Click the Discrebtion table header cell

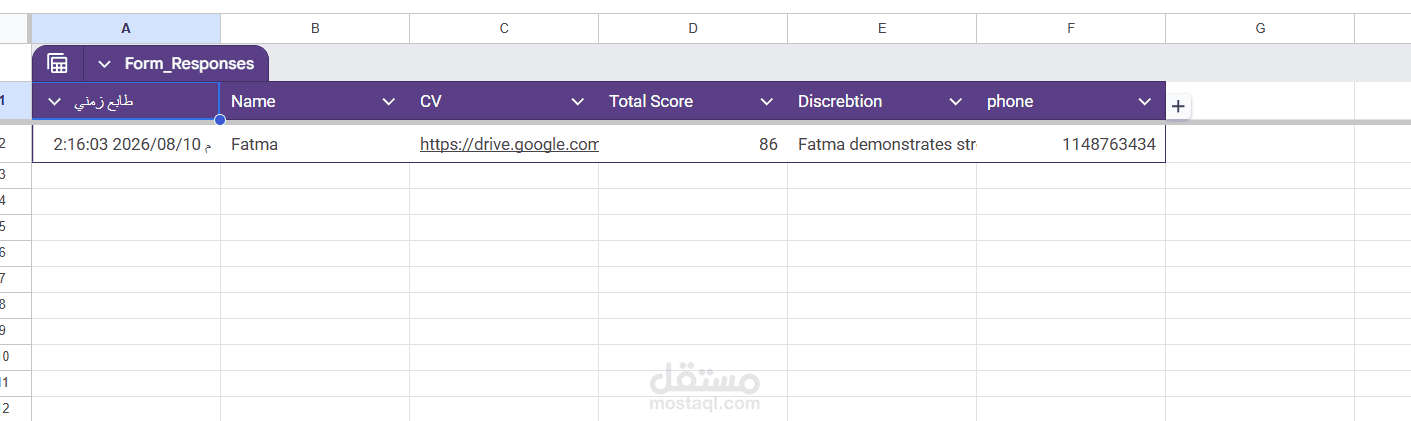click(882, 102)
